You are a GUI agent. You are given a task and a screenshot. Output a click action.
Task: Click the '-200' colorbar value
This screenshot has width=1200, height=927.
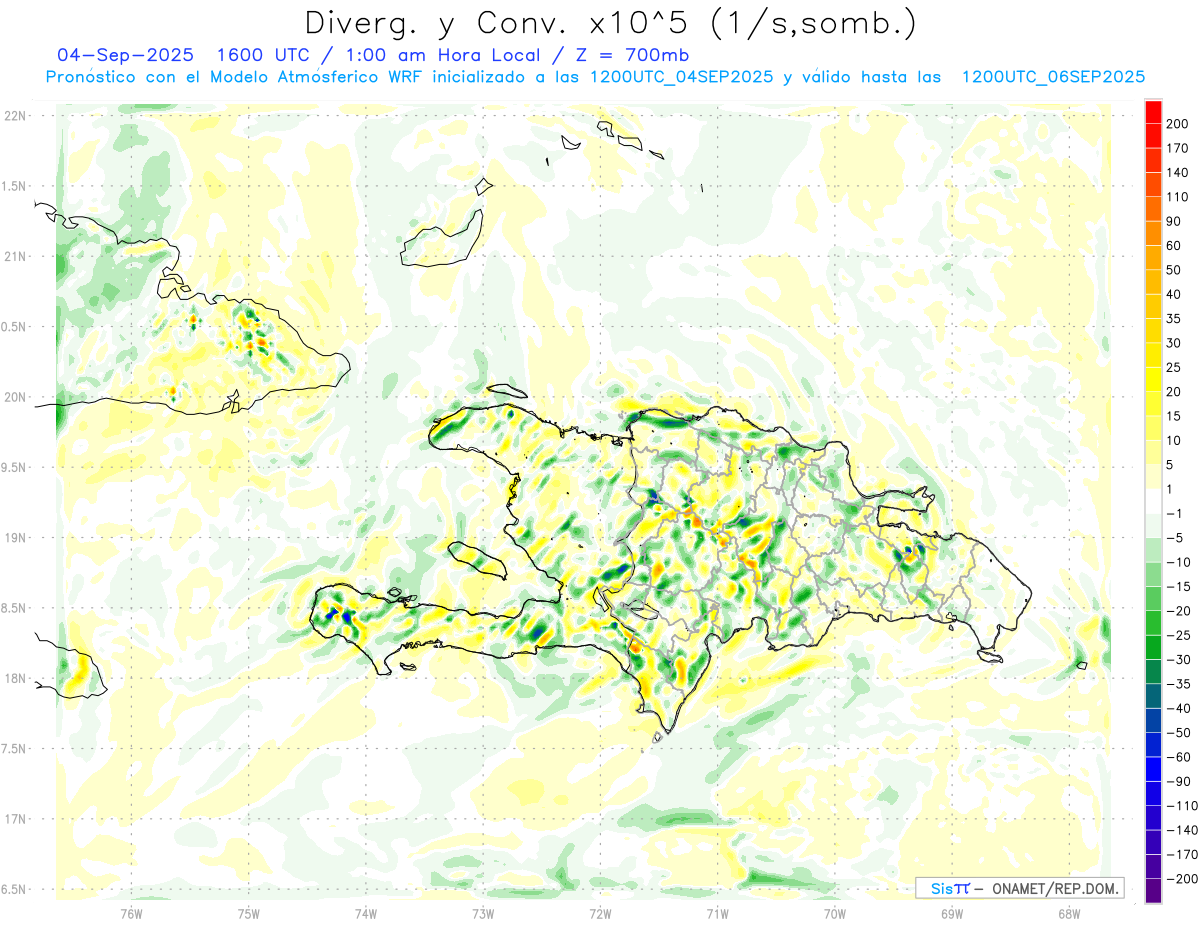[1183, 879]
